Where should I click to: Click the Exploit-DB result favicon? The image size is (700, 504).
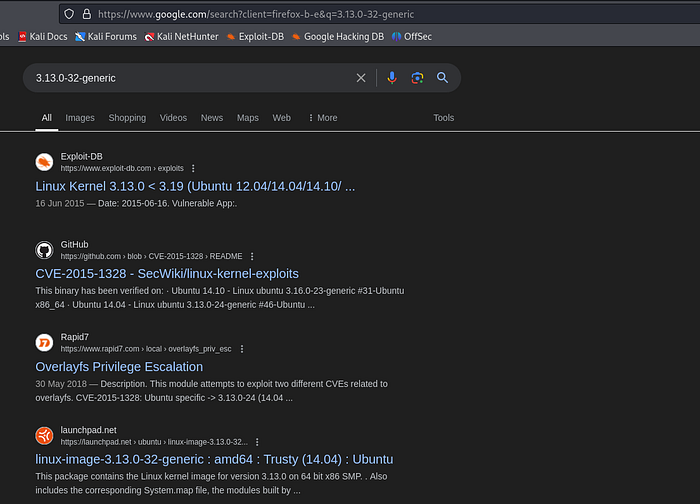tap(44, 162)
